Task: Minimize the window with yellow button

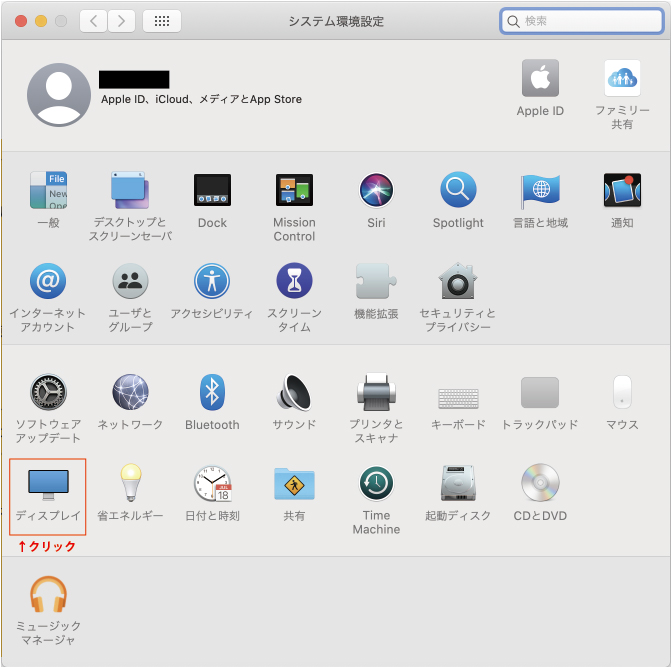Action: 41,21
